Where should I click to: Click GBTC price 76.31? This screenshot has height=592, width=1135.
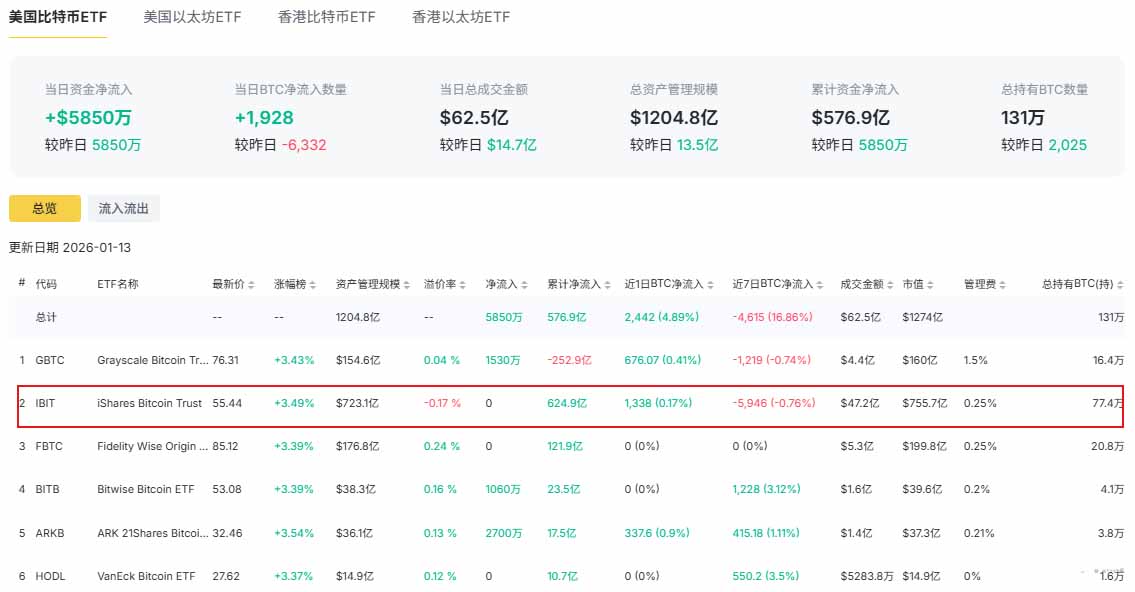[226, 360]
